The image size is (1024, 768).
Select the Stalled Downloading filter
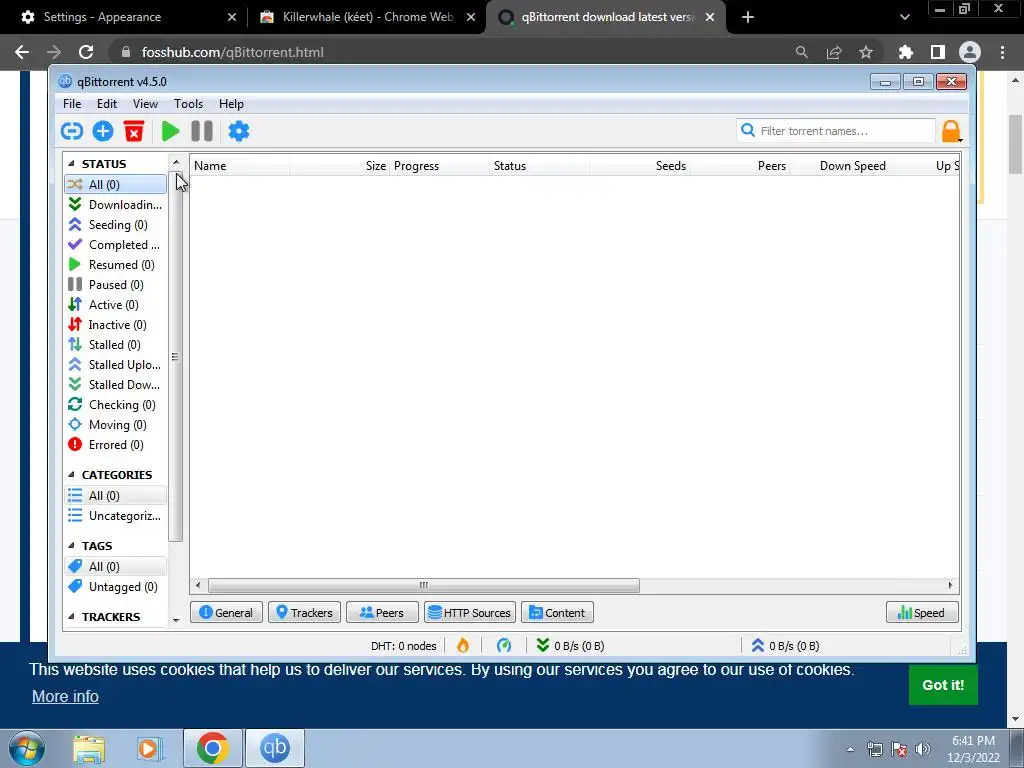point(116,385)
